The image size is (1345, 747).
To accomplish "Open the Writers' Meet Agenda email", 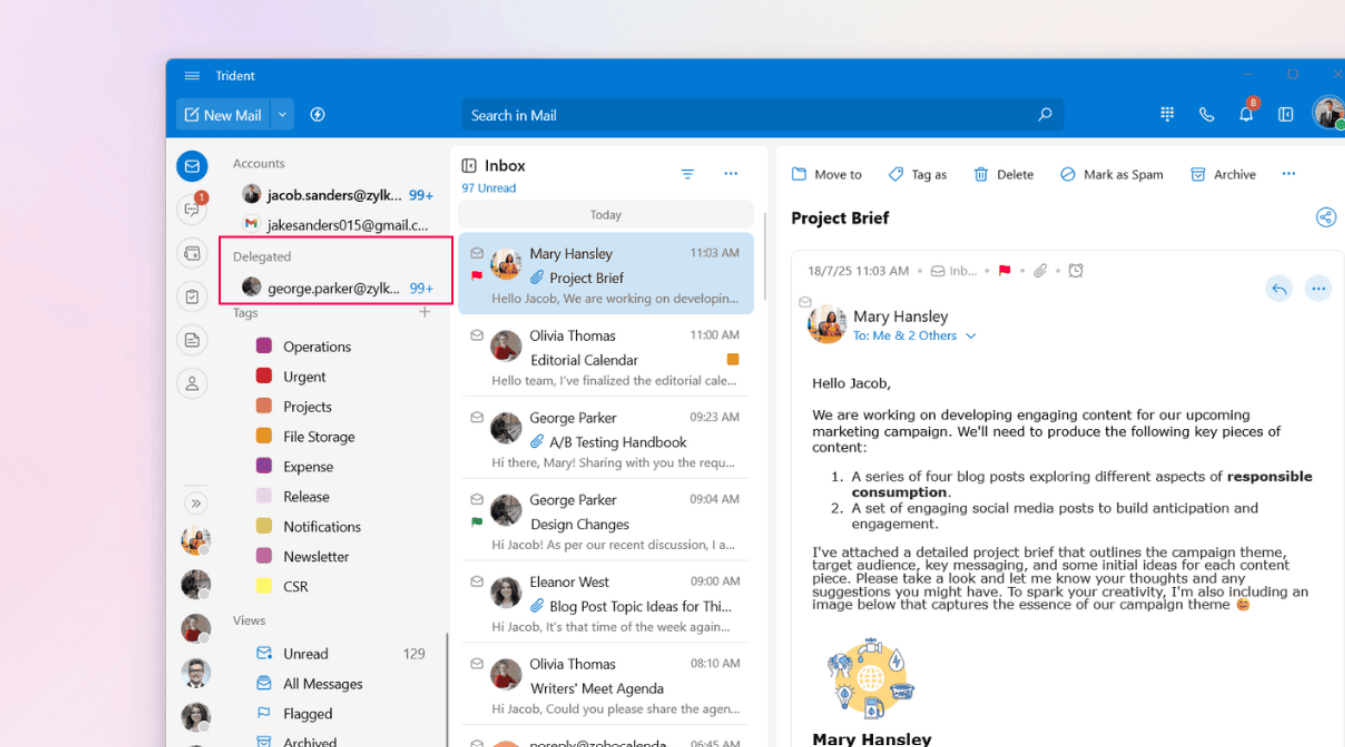I will pos(606,685).
